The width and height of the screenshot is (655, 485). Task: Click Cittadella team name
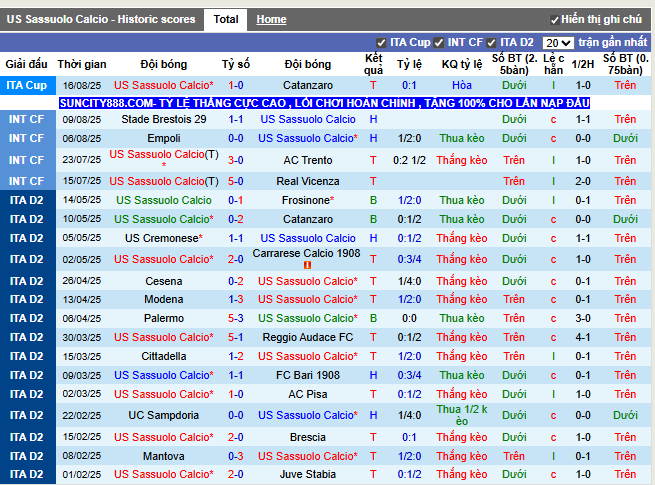(164, 357)
